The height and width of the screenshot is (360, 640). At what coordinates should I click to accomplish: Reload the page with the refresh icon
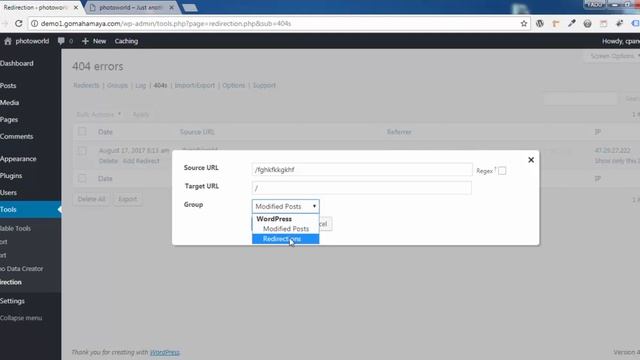[x=18, y=24]
